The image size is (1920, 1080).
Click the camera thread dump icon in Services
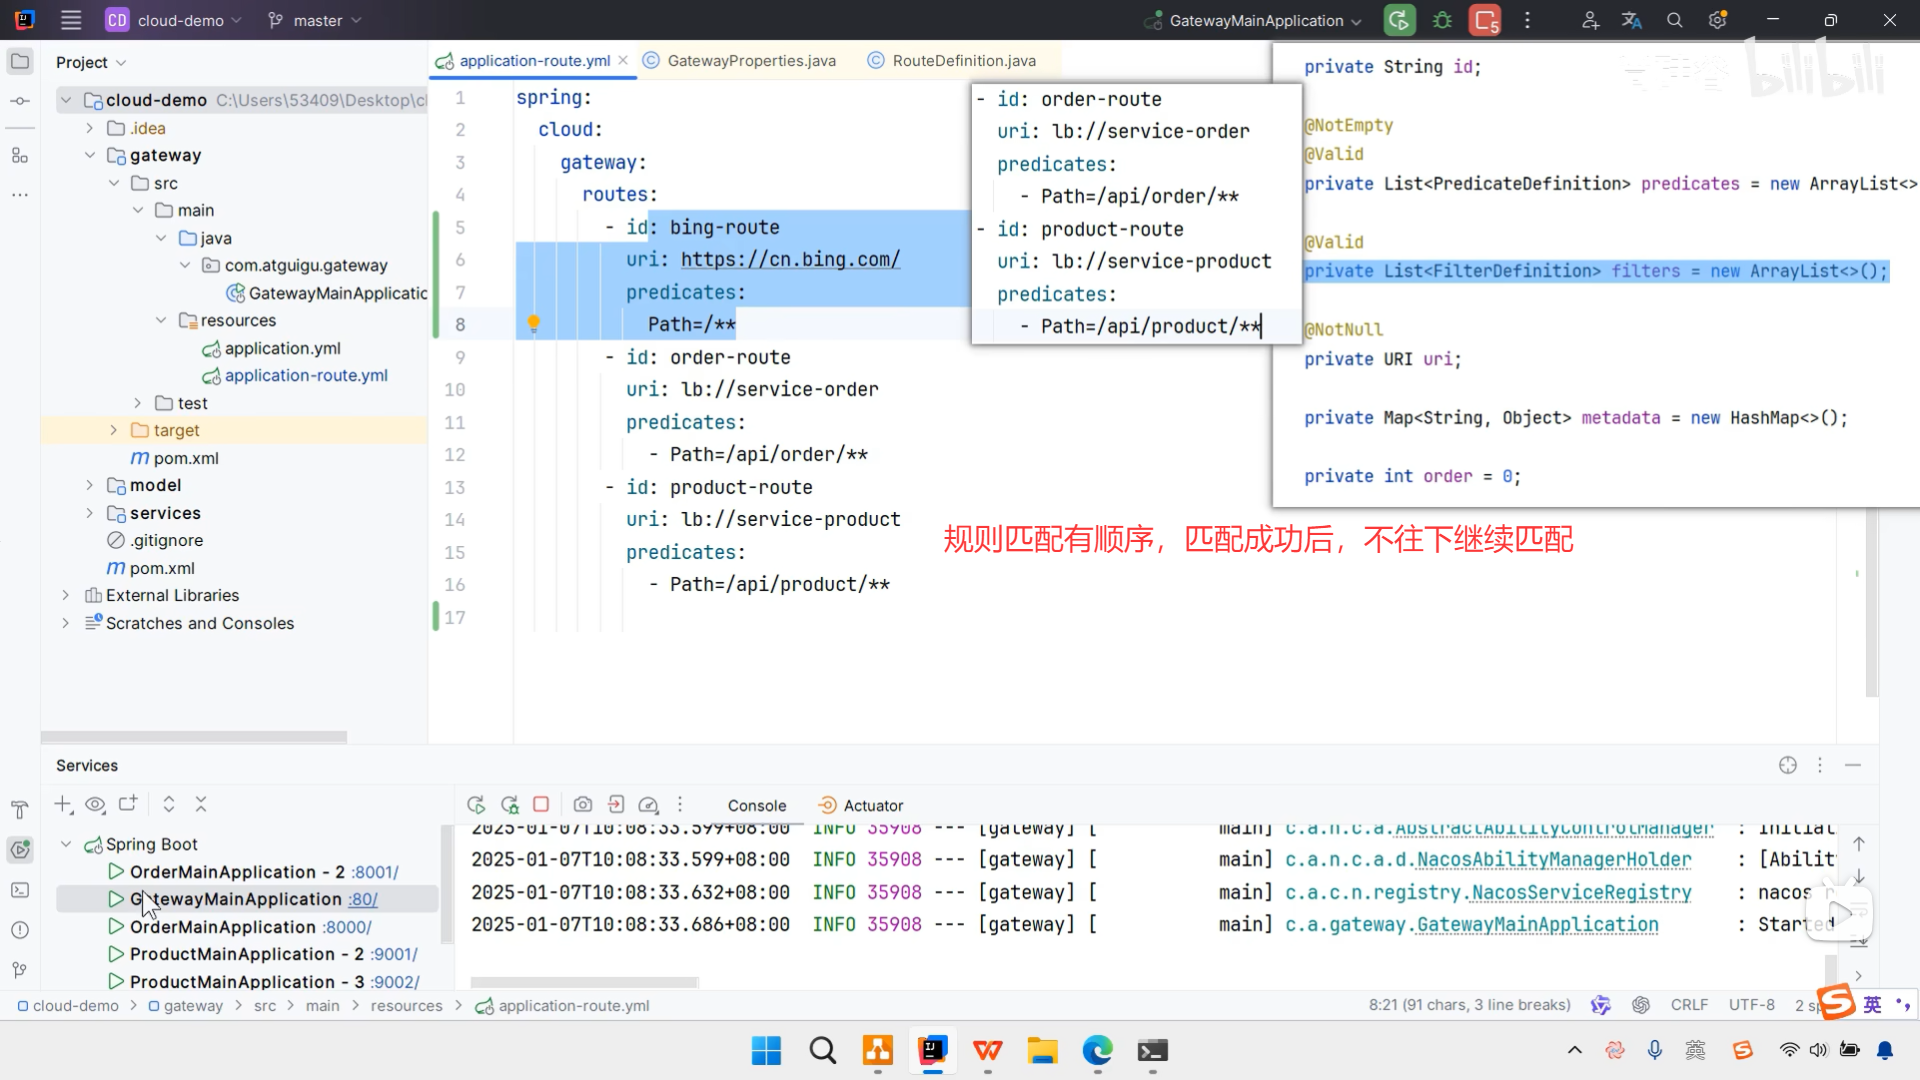[582, 805]
